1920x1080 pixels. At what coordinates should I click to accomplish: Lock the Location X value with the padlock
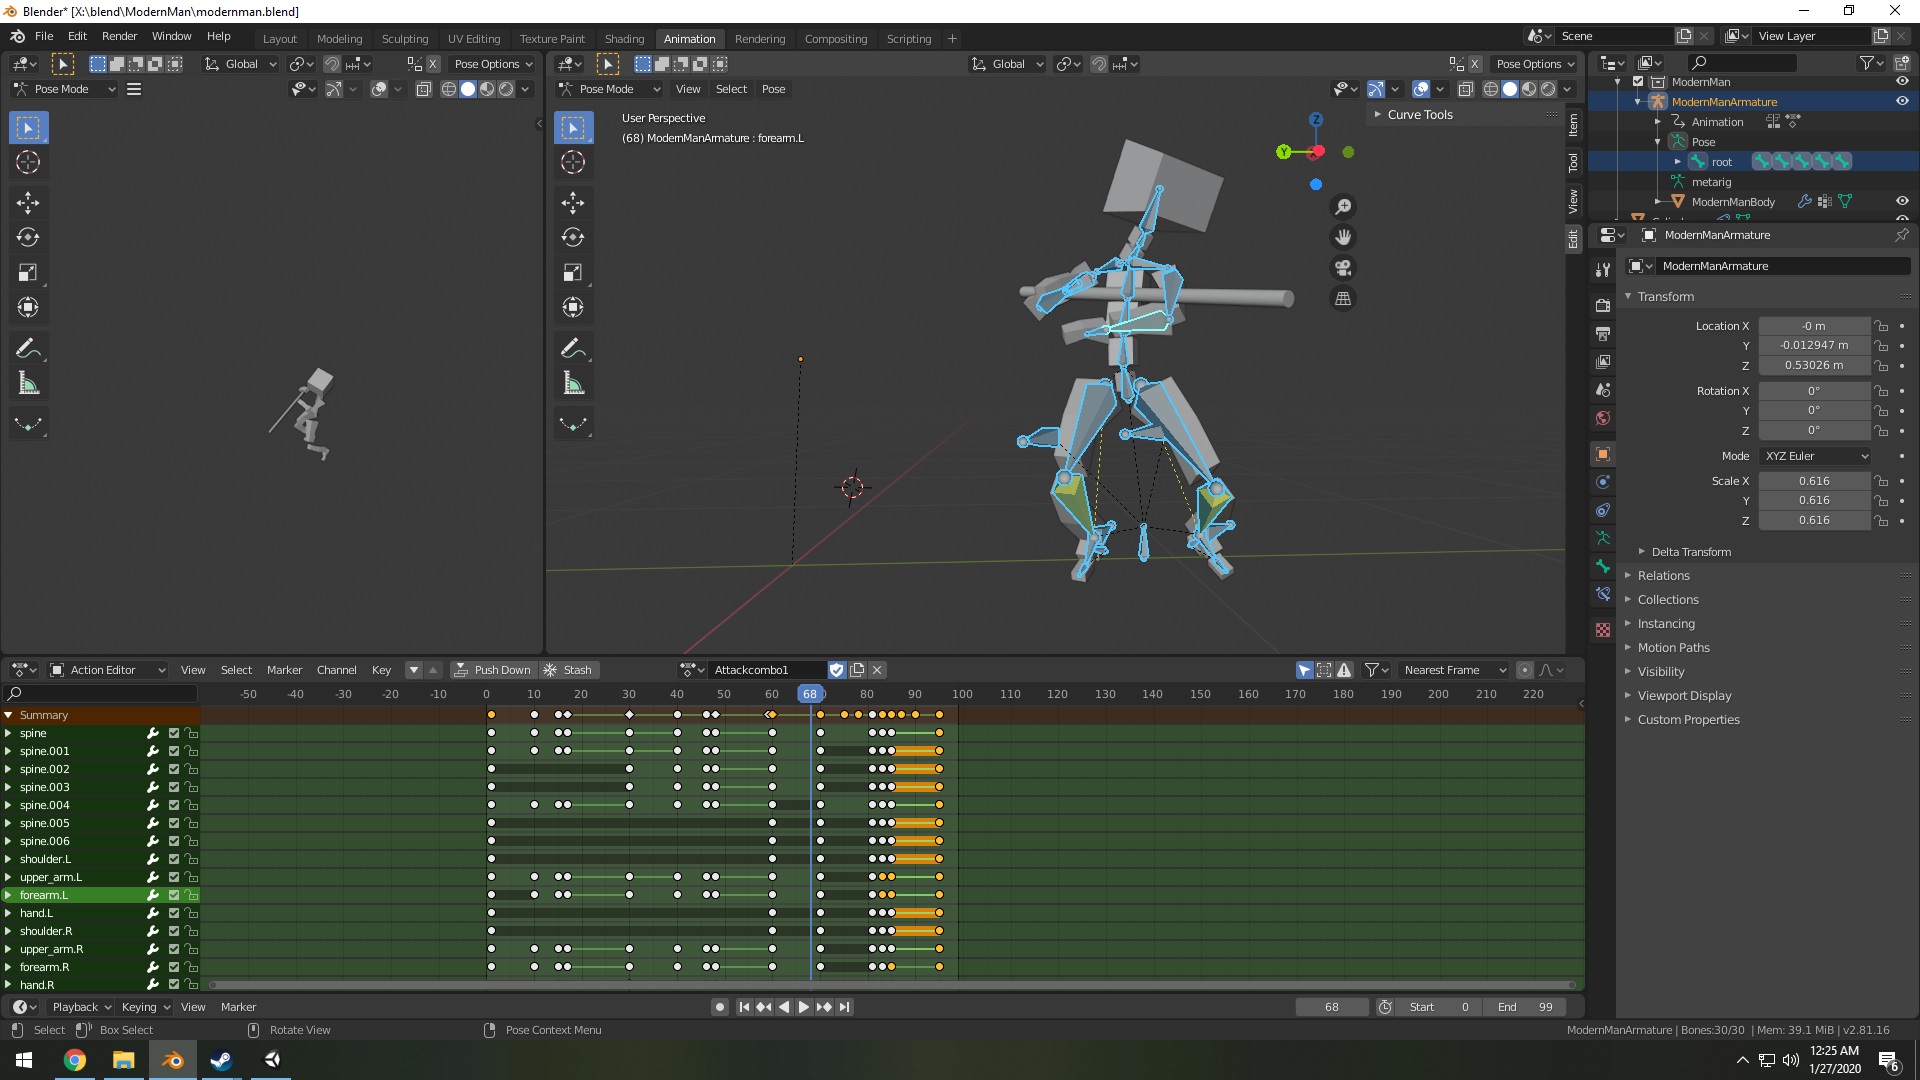coord(1881,326)
